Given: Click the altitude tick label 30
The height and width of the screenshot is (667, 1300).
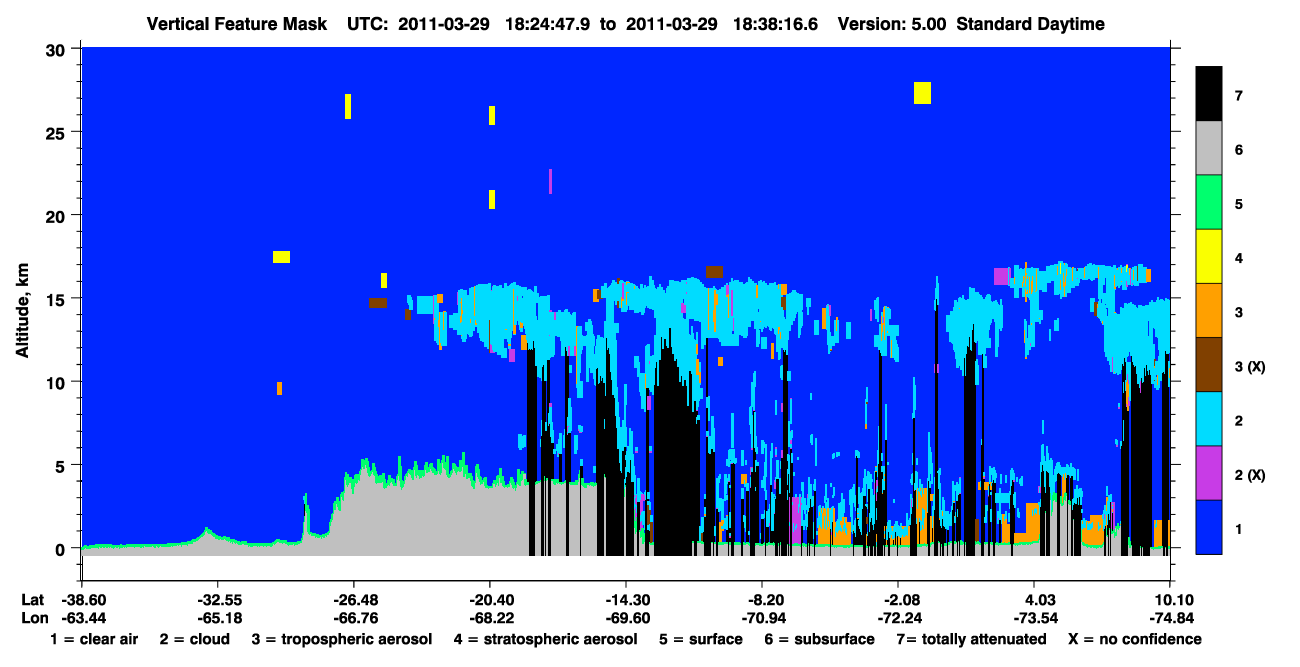Looking at the screenshot, I should [x=57, y=49].
